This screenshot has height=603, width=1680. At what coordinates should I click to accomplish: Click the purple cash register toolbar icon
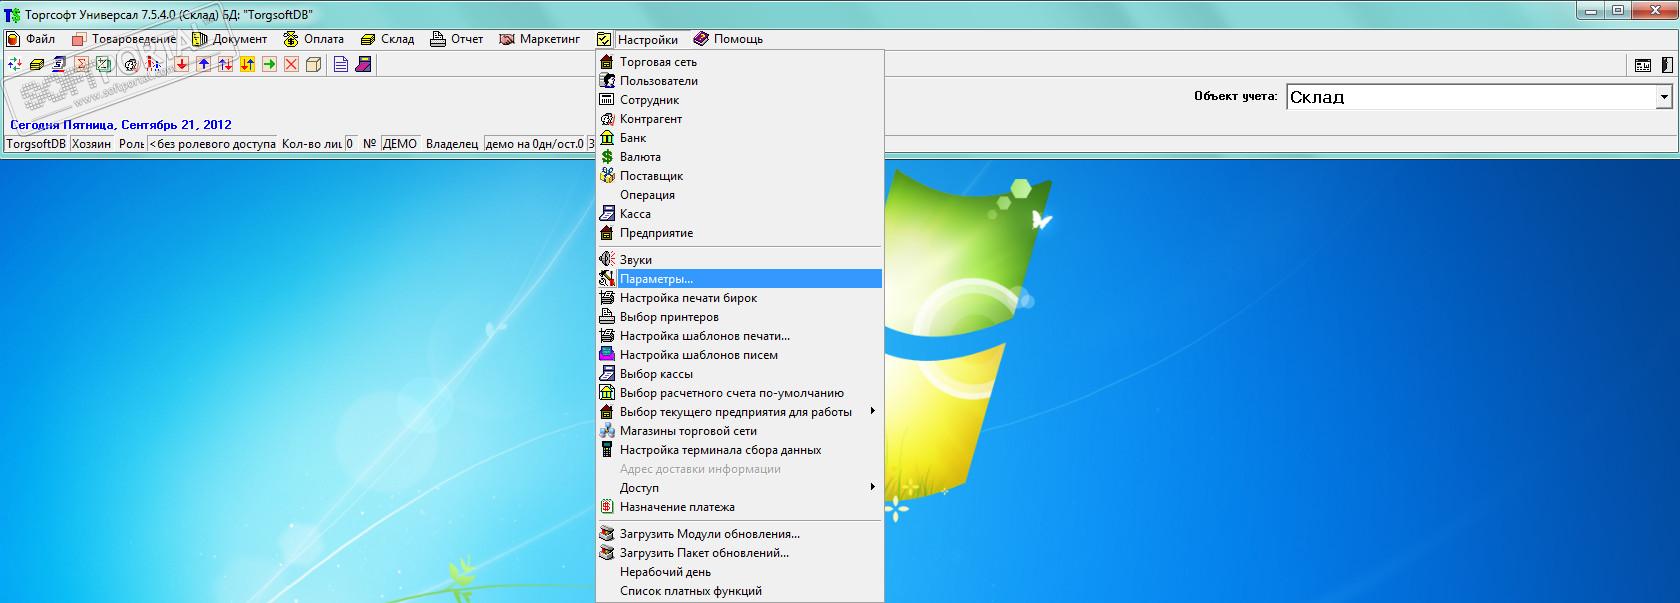point(363,64)
